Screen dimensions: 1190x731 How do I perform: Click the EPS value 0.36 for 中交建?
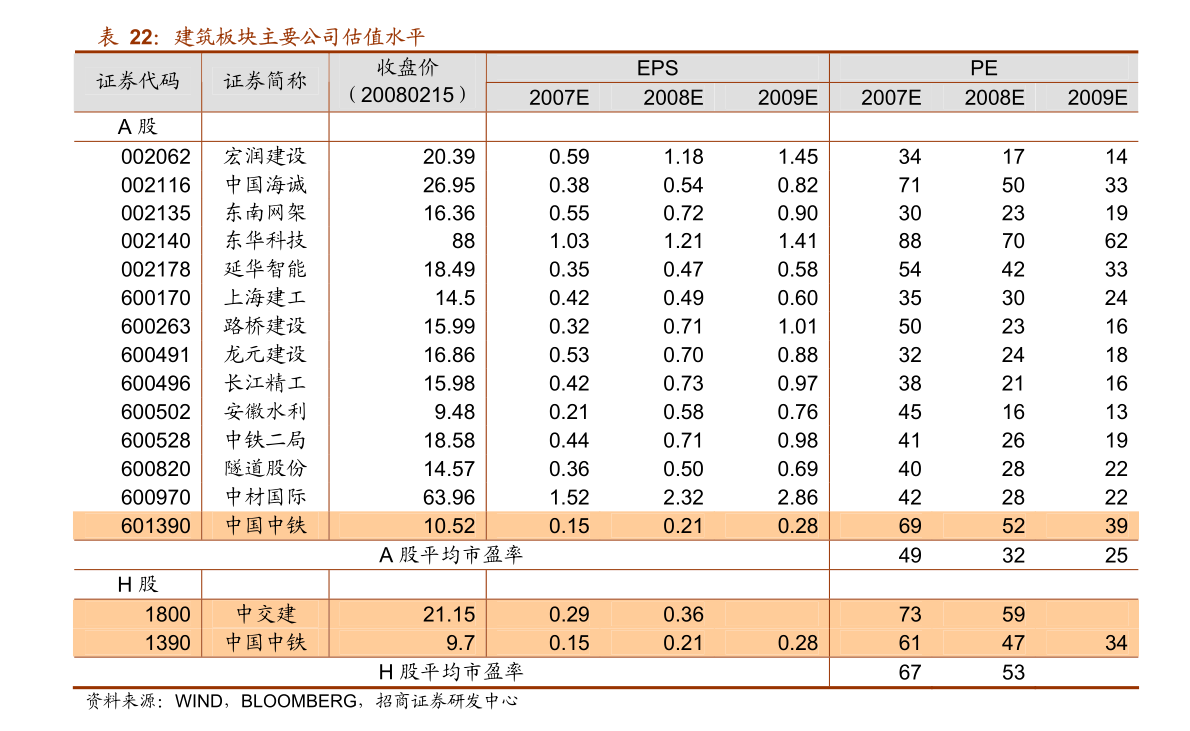click(x=682, y=615)
